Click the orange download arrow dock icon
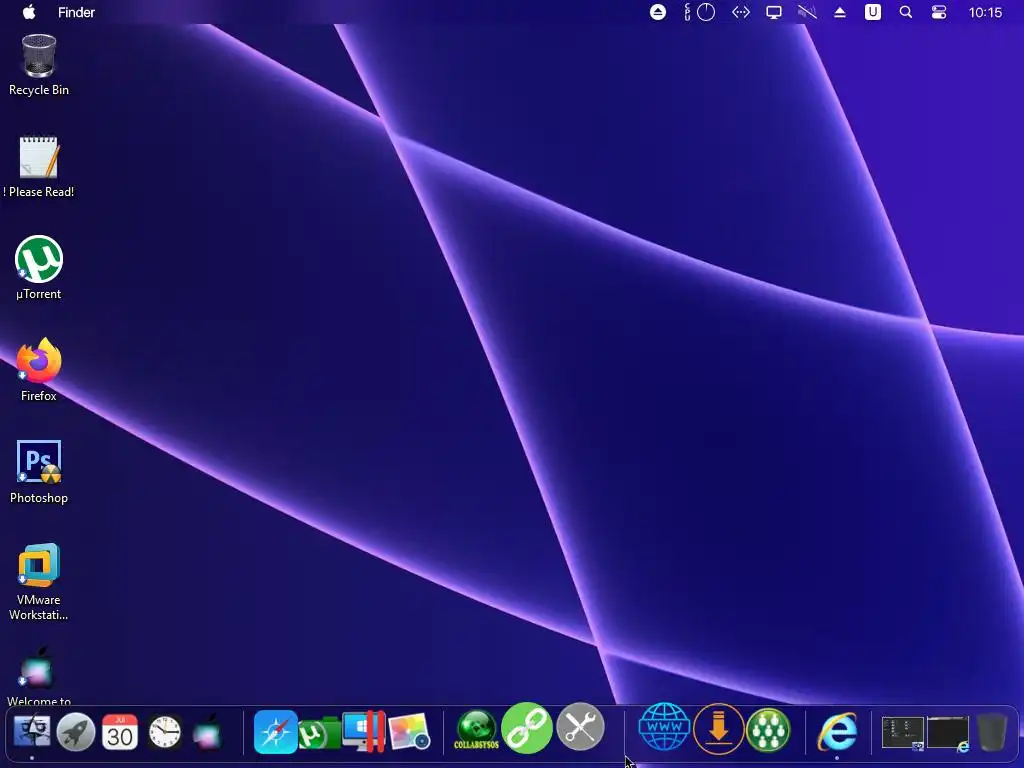The image size is (1024, 768). [718, 728]
